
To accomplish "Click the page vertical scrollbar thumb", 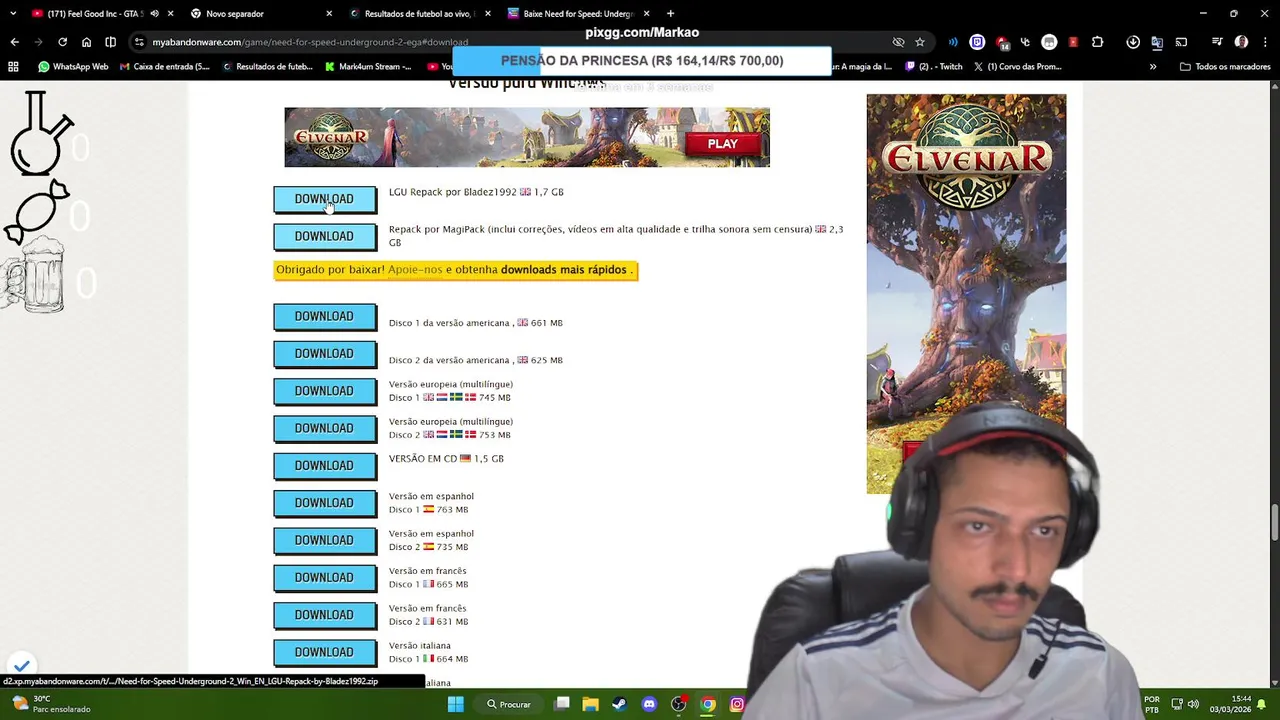I will [1275, 522].
